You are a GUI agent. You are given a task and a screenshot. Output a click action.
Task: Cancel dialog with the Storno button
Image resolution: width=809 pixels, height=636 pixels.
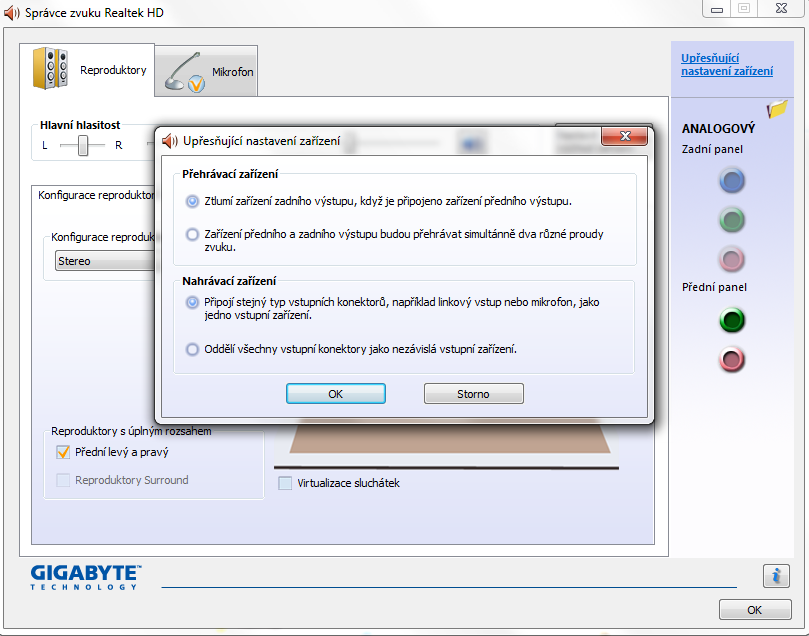point(474,394)
